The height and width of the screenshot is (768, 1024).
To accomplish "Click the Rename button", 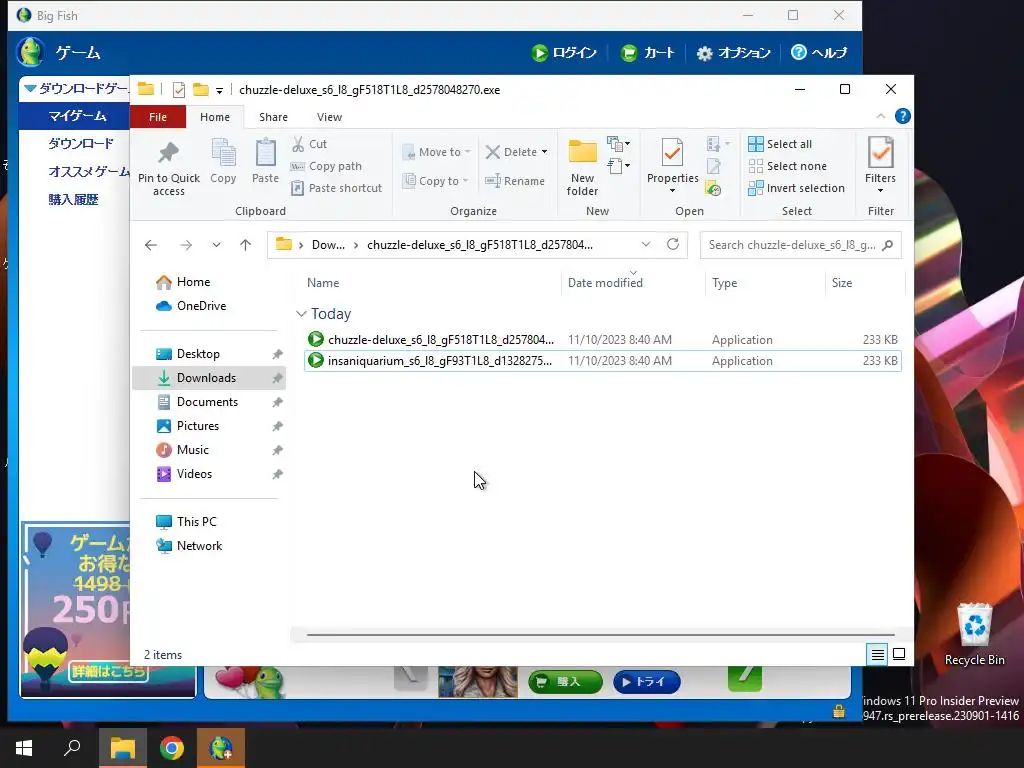I will pyautogui.click(x=515, y=181).
